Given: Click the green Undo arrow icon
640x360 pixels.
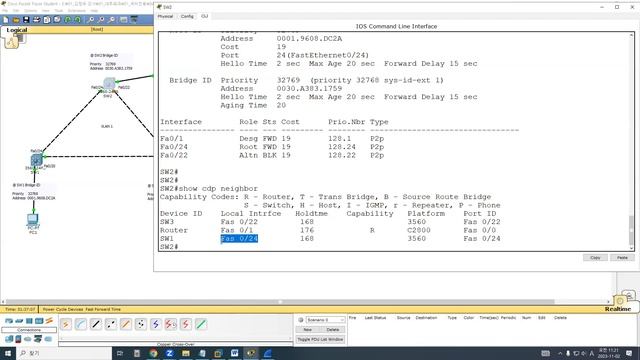Looking at the screenshot, I should [68, 20].
